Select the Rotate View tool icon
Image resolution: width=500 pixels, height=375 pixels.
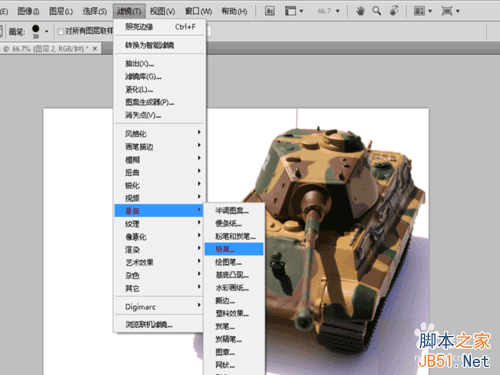[394, 11]
